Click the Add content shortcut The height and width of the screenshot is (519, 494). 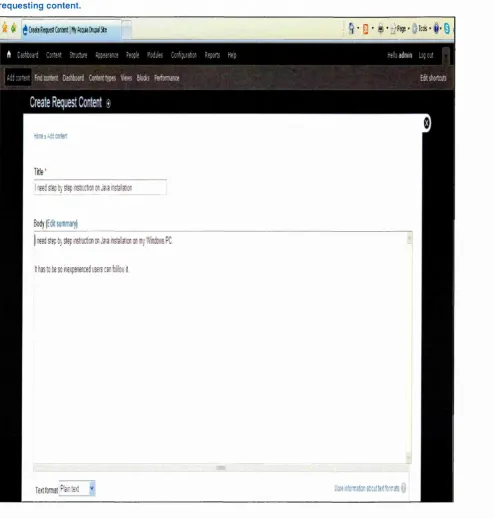(18, 78)
